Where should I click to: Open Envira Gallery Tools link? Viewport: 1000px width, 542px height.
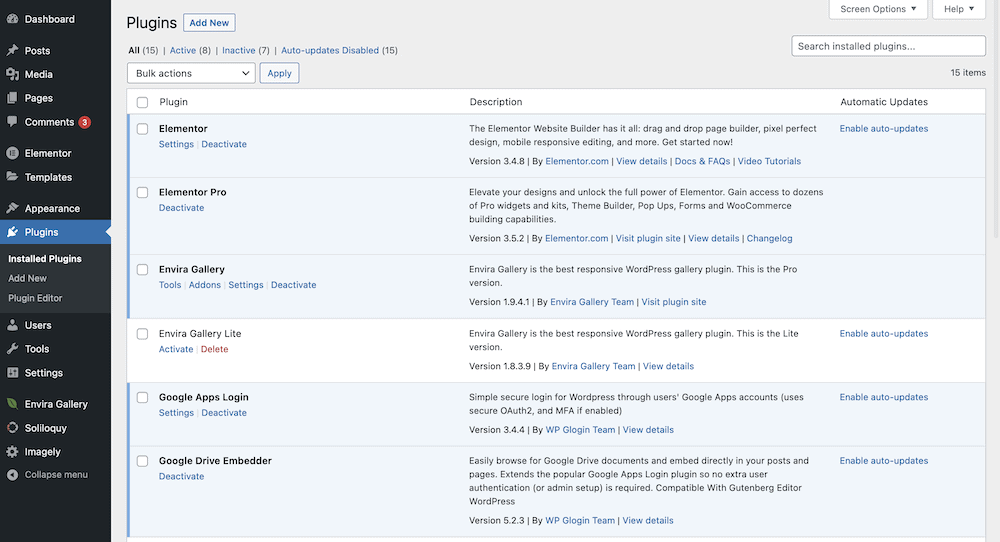[170, 285]
